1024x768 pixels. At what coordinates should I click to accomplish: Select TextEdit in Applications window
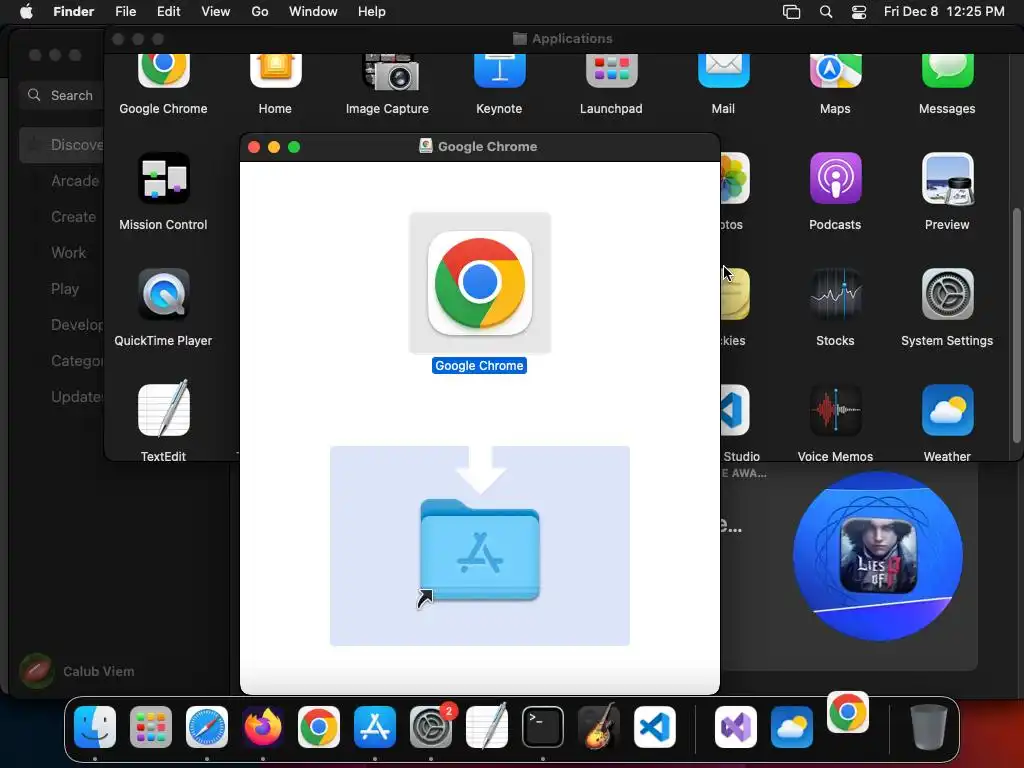click(x=163, y=409)
